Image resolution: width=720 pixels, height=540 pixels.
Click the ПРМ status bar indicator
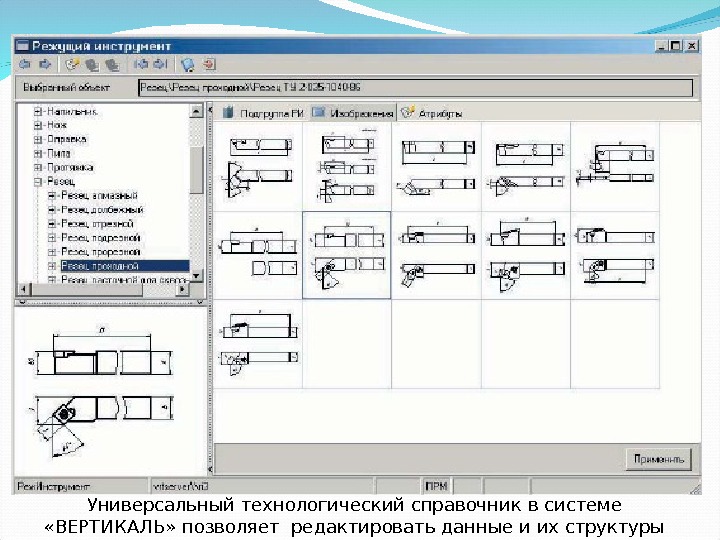(436, 486)
